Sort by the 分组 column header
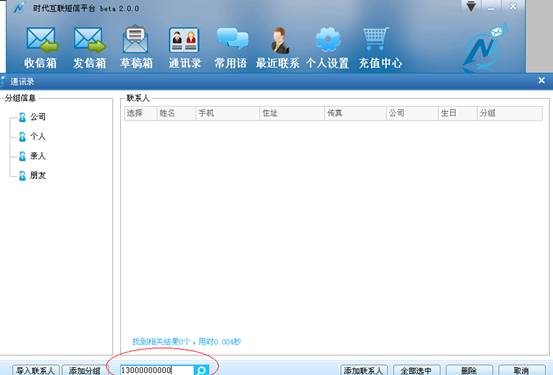This screenshot has width=553, height=375. coord(510,113)
